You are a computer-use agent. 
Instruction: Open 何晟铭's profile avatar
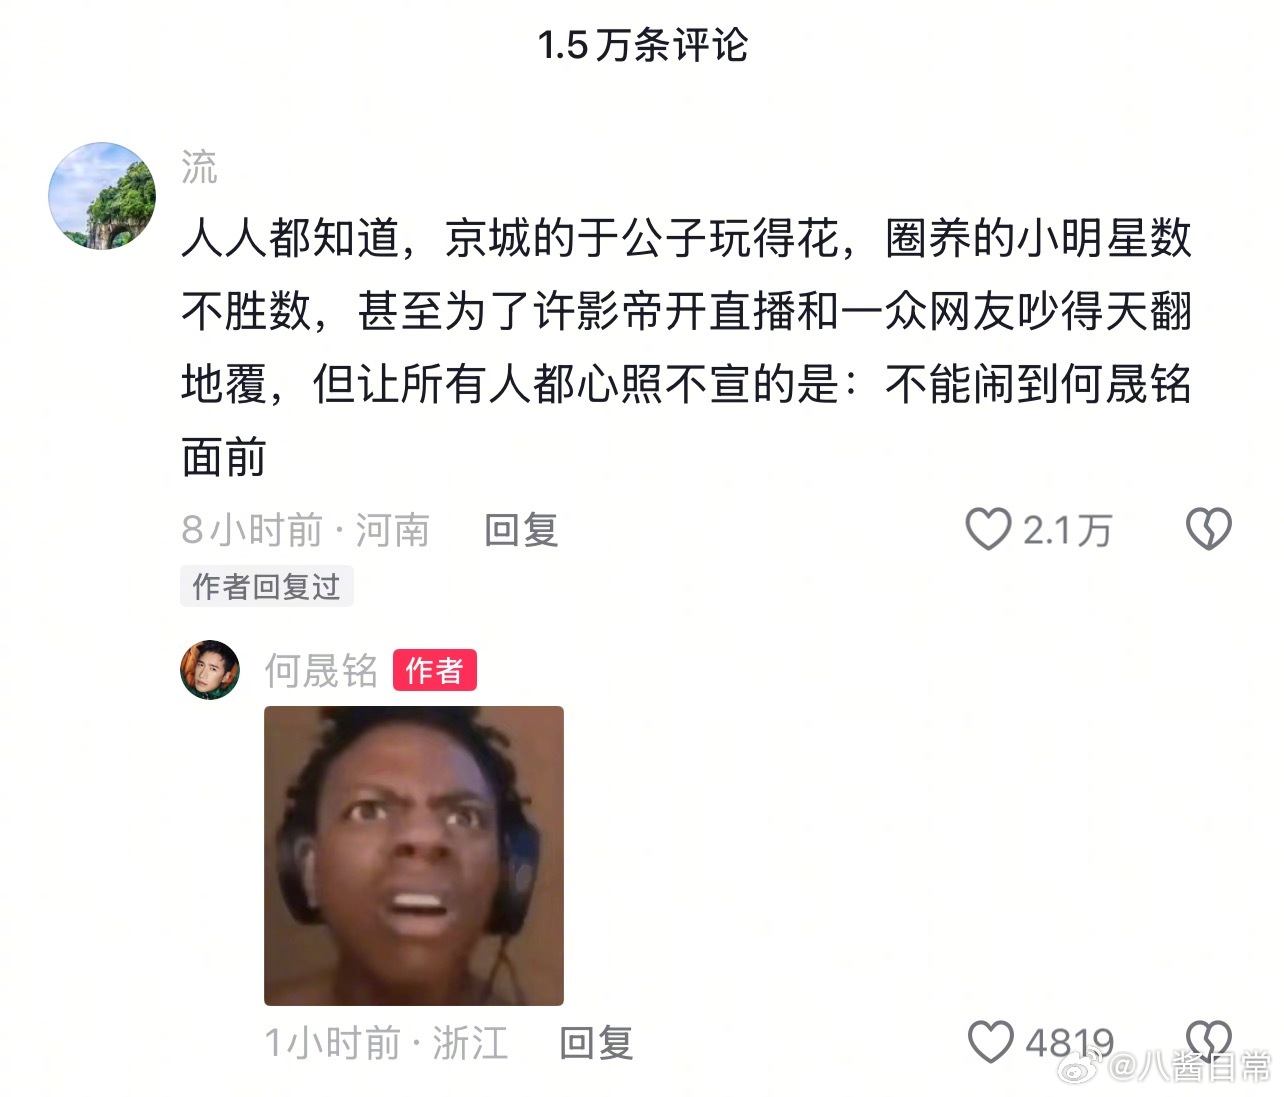point(210,670)
